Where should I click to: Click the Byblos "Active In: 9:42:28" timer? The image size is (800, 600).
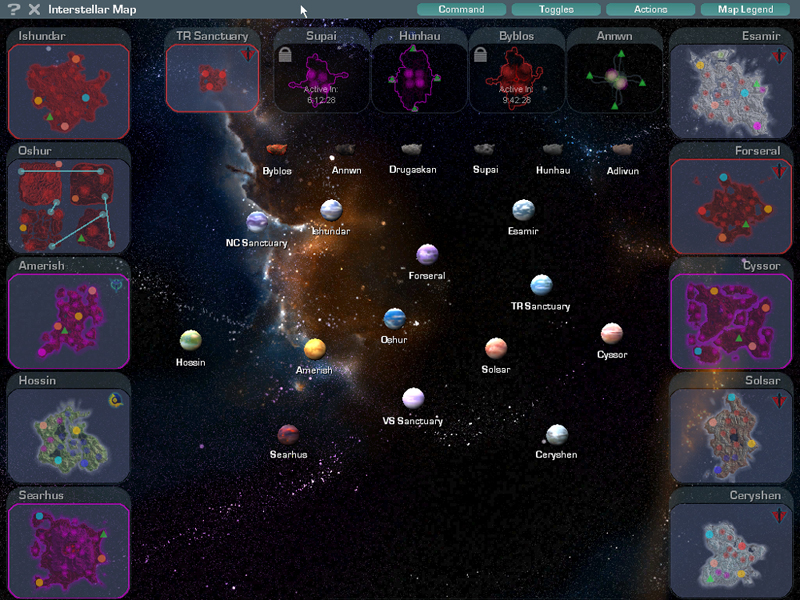tap(516, 95)
